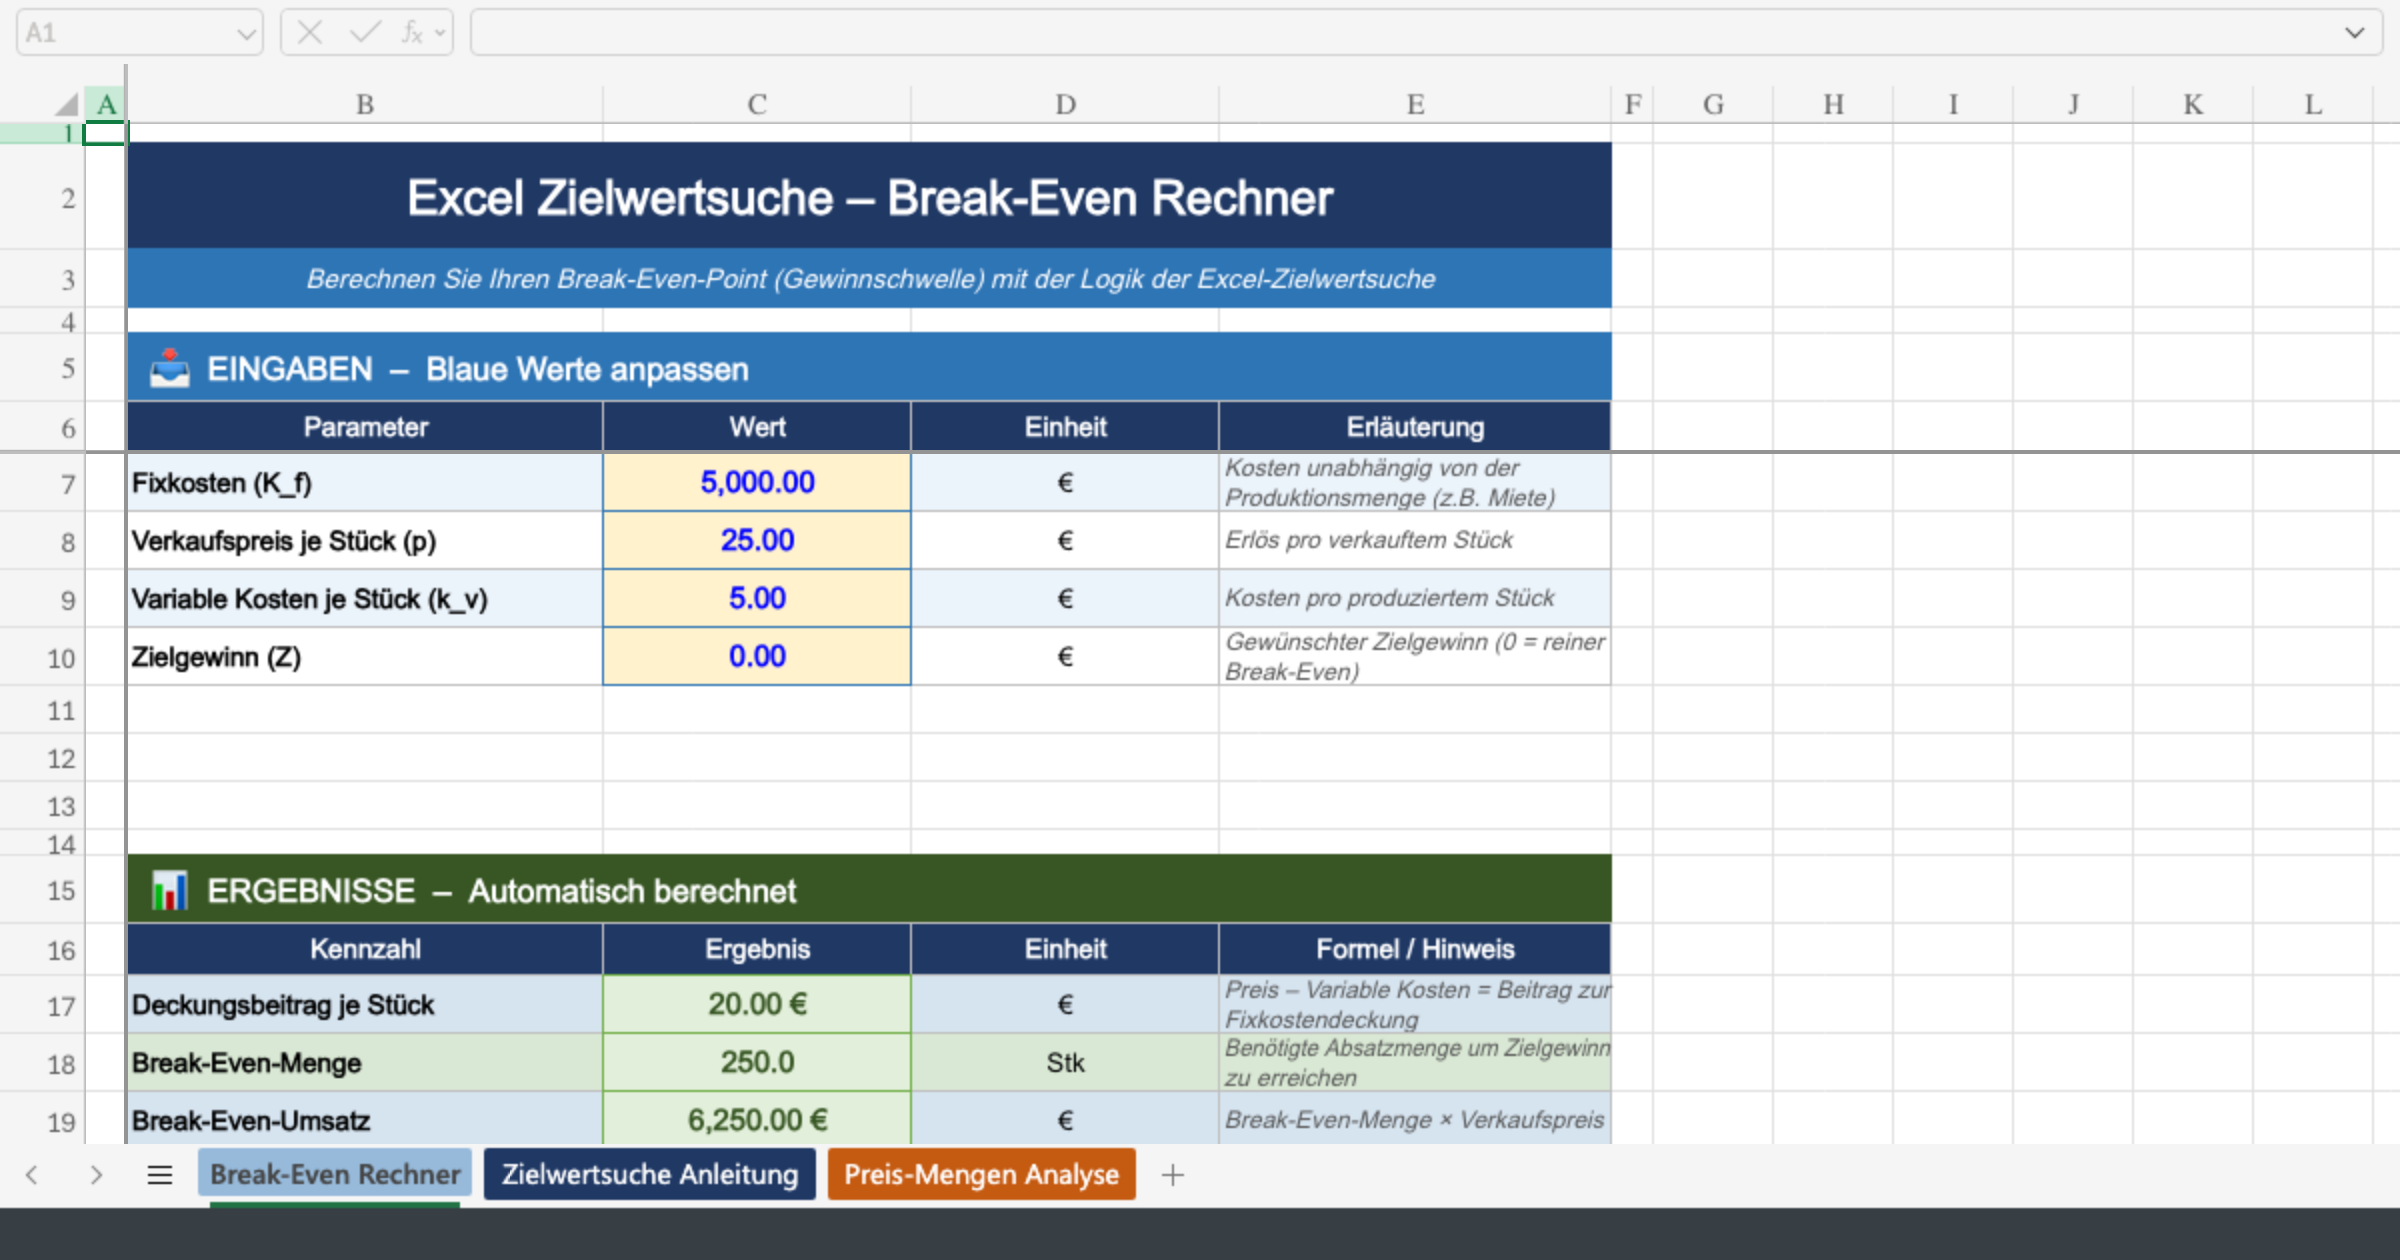Expand the formula bar chevron

[2355, 33]
